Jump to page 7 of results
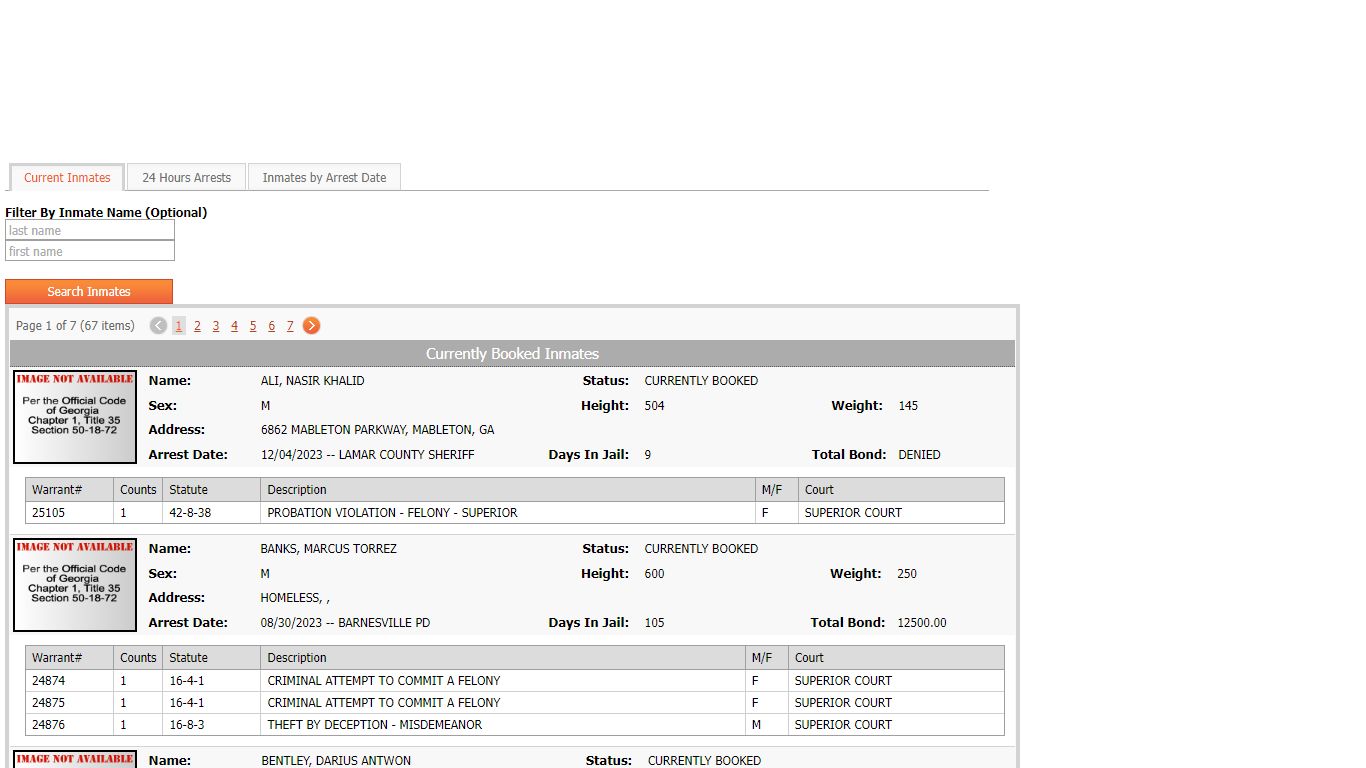 pos(290,326)
